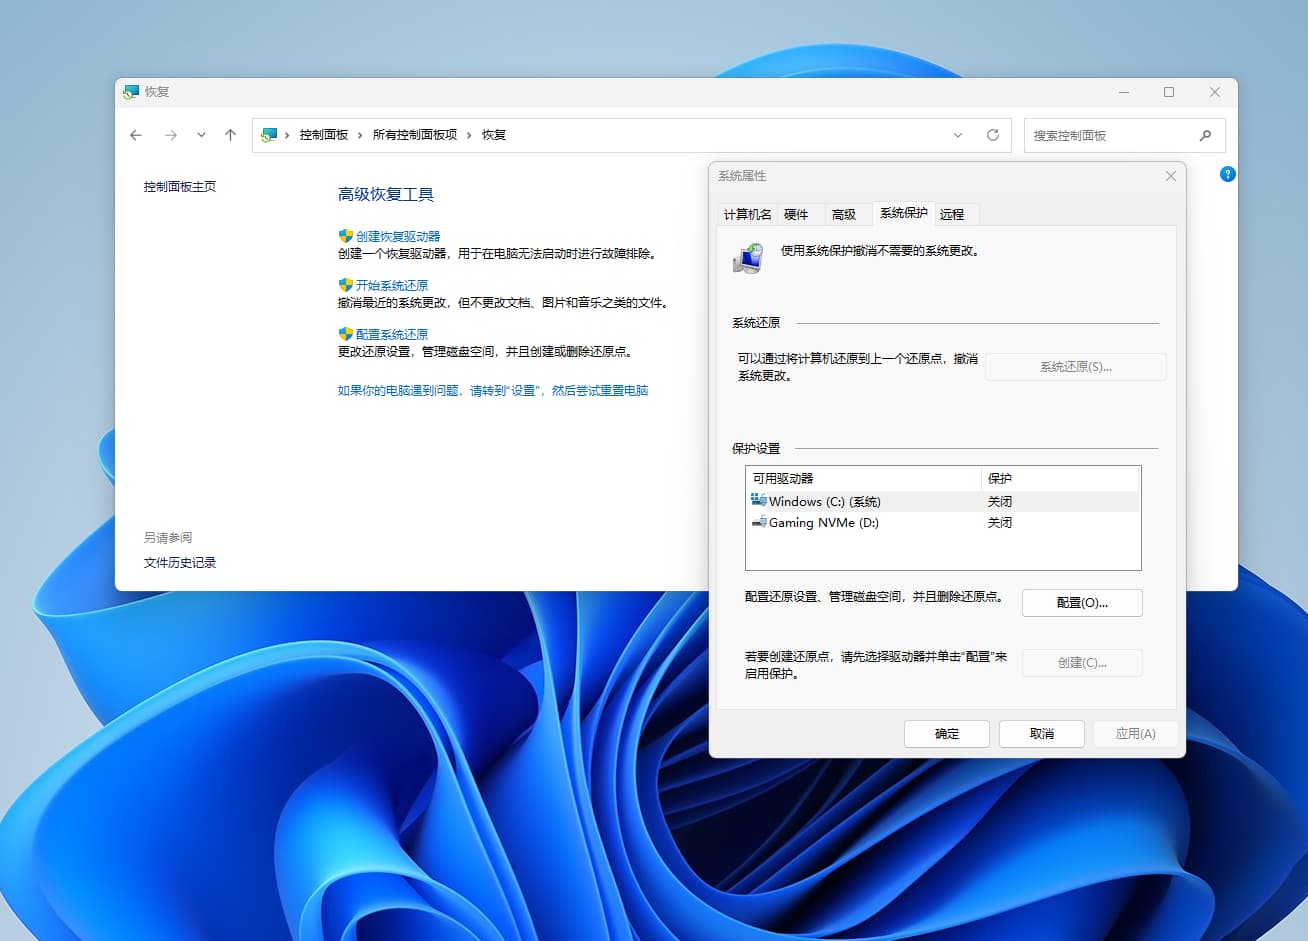Viewport: 1308px width, 941px height.
Task: Click the Control Panel icon in the breadcrumb bar
Action: pyautogui.click(x=269, y=134)
